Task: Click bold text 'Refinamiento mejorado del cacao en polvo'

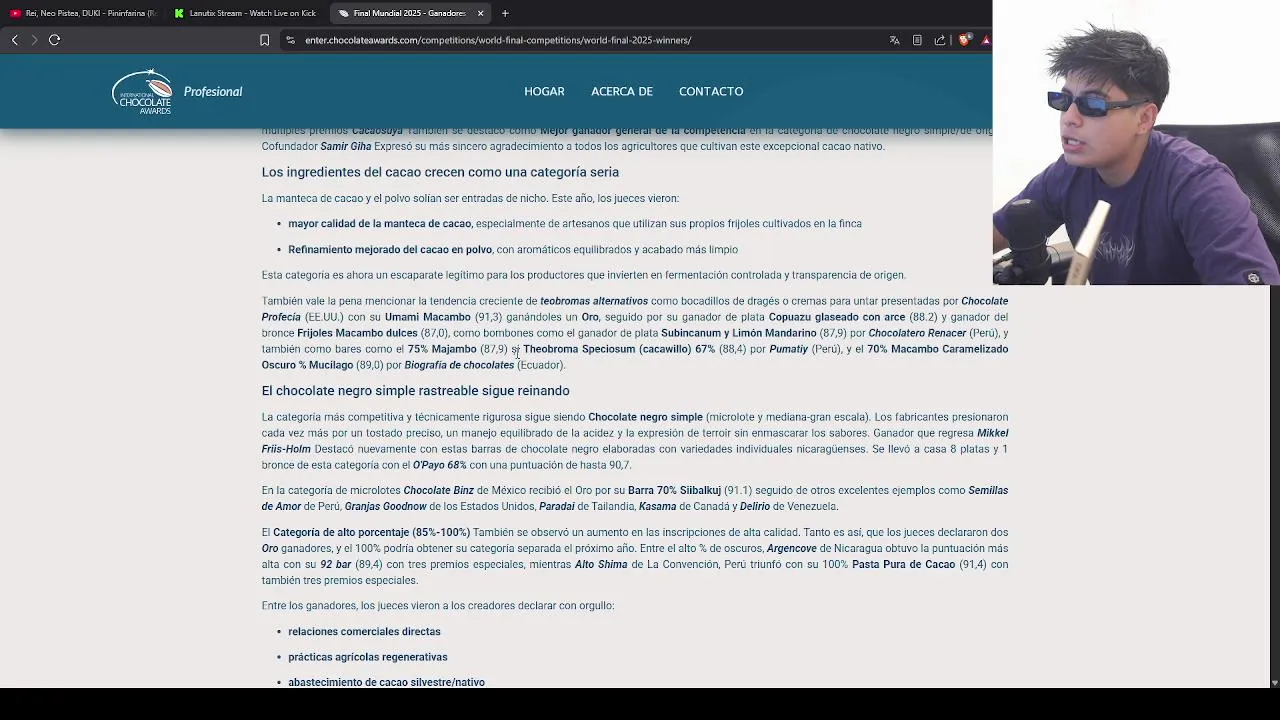Action: pyautogui.click(x=390, y=250)
